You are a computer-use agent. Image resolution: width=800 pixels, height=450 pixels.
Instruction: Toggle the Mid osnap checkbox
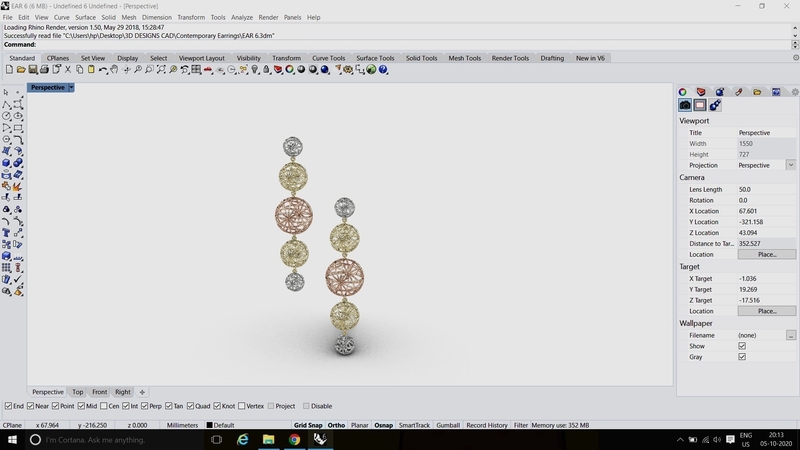[x=81, y=406]
